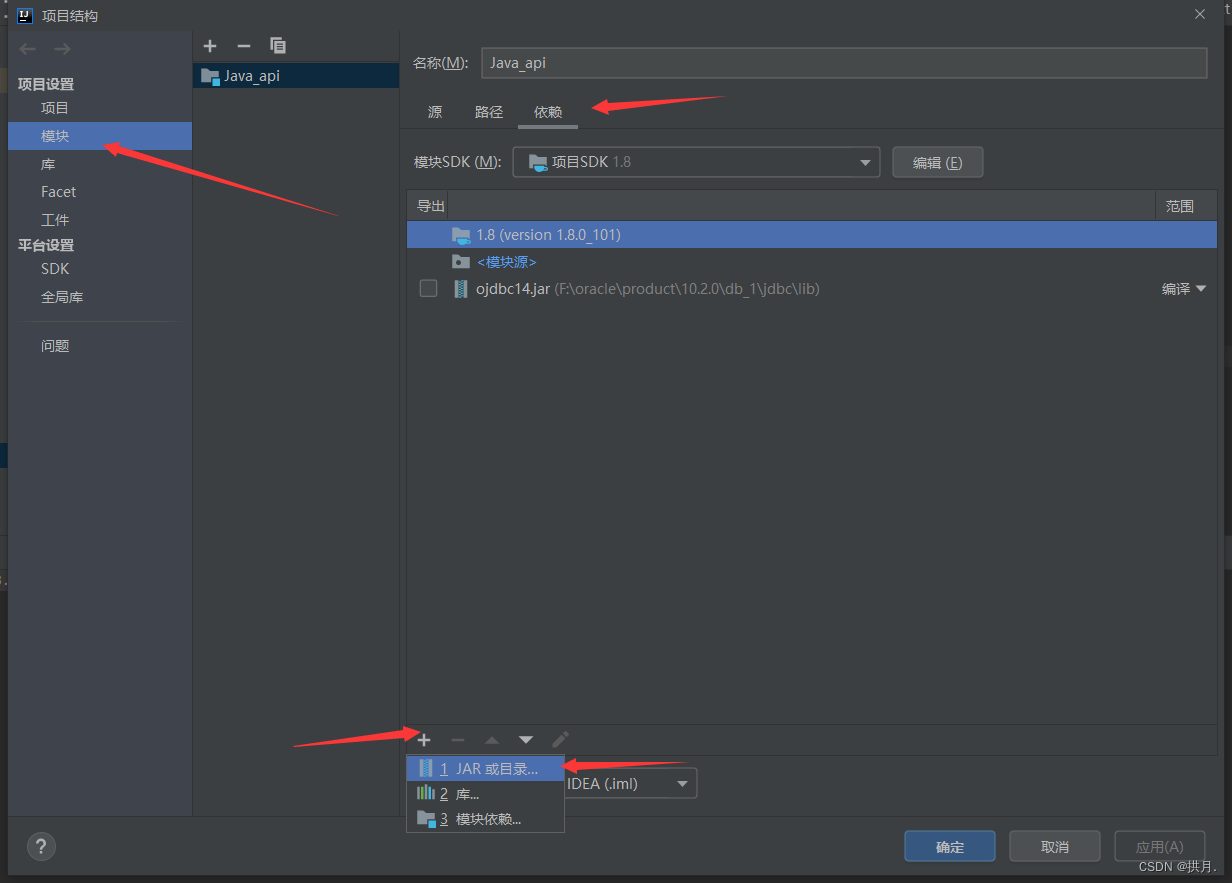Move the dependency up with the up arrow
Image resolution: width=1232 pixels, height=883 pixels.
point(491,739)
